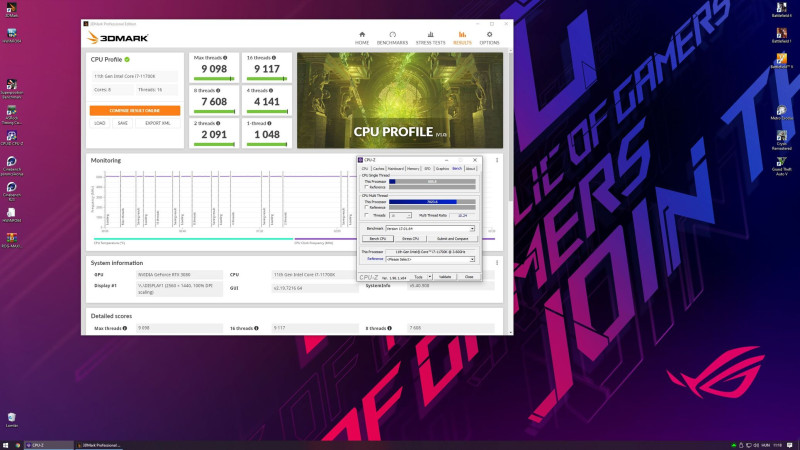800x450 pixels.
Task: Open the Threads count dropdown in CPU-Z
Action: click(x=401, y=216)
